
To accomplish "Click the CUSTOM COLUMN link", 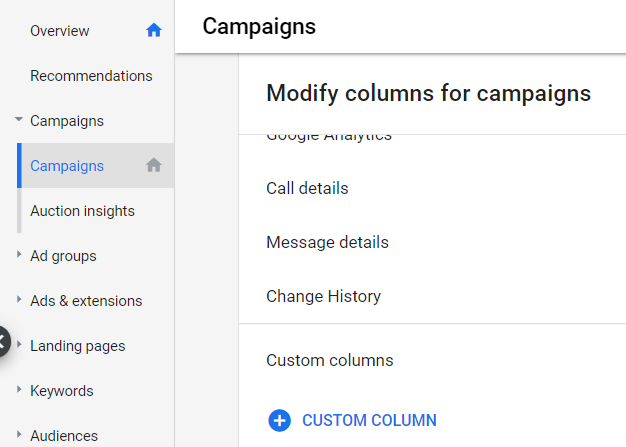I will point(369,420).
